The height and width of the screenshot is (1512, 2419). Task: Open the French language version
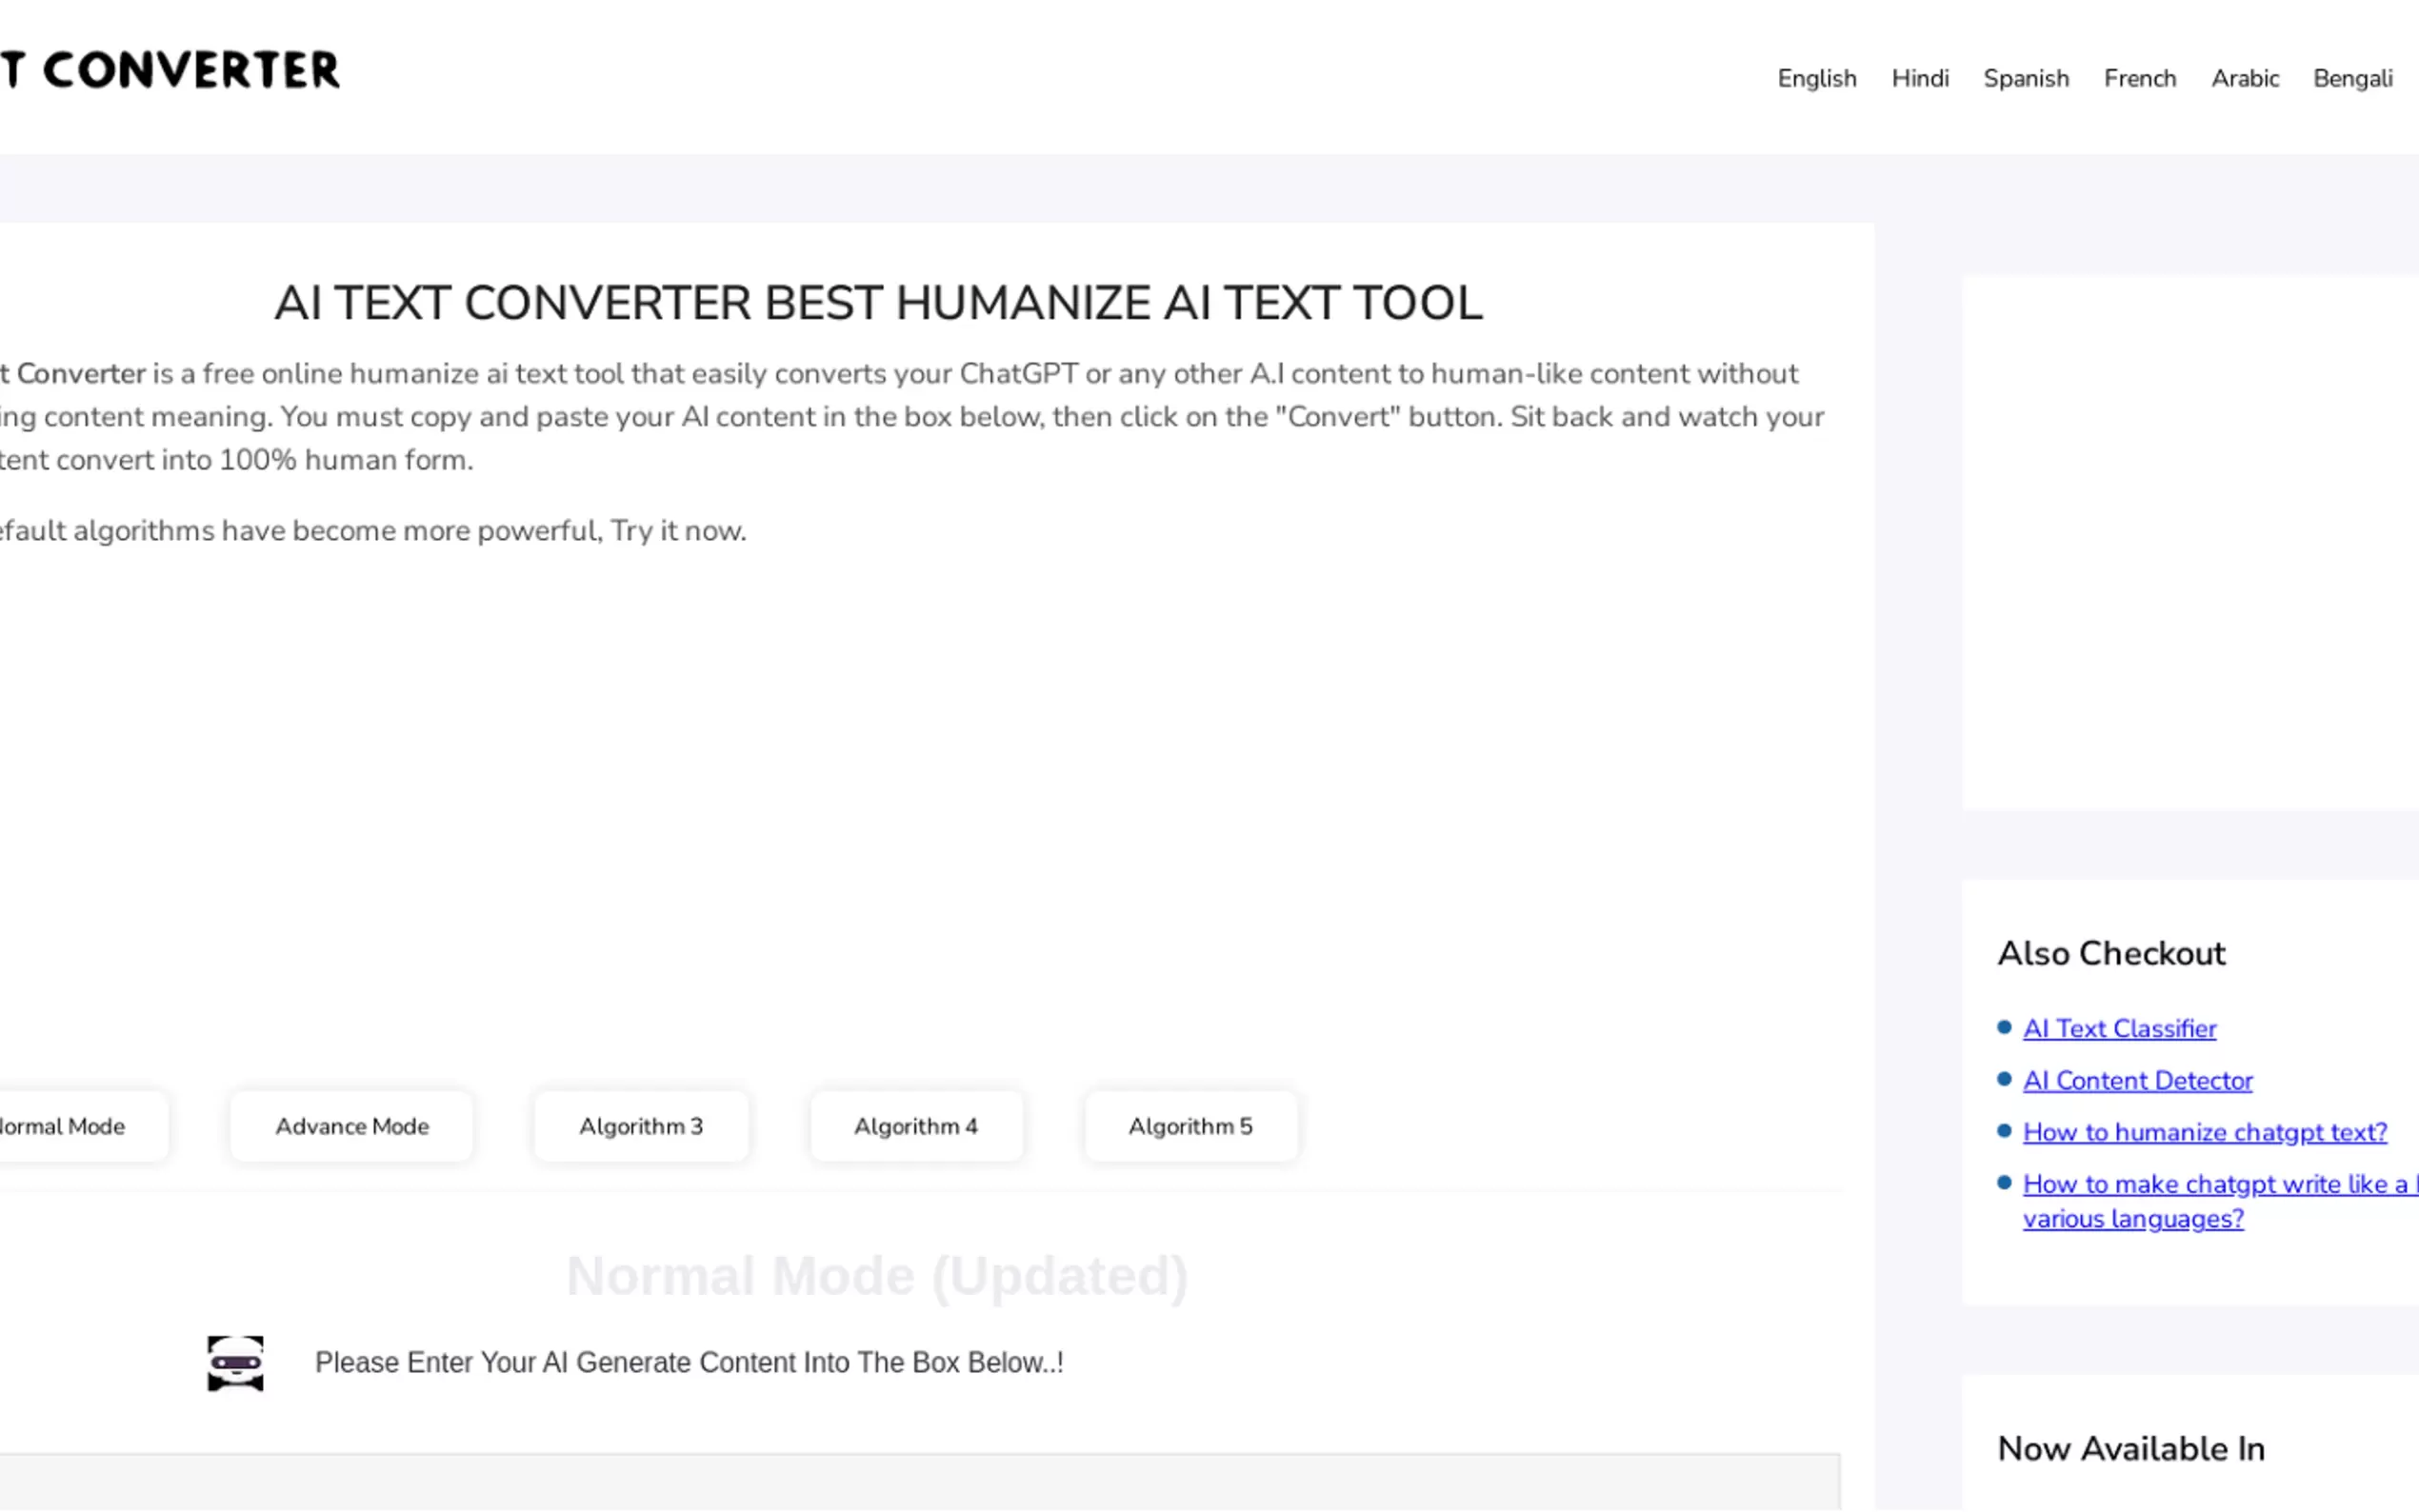point(2140,78)
